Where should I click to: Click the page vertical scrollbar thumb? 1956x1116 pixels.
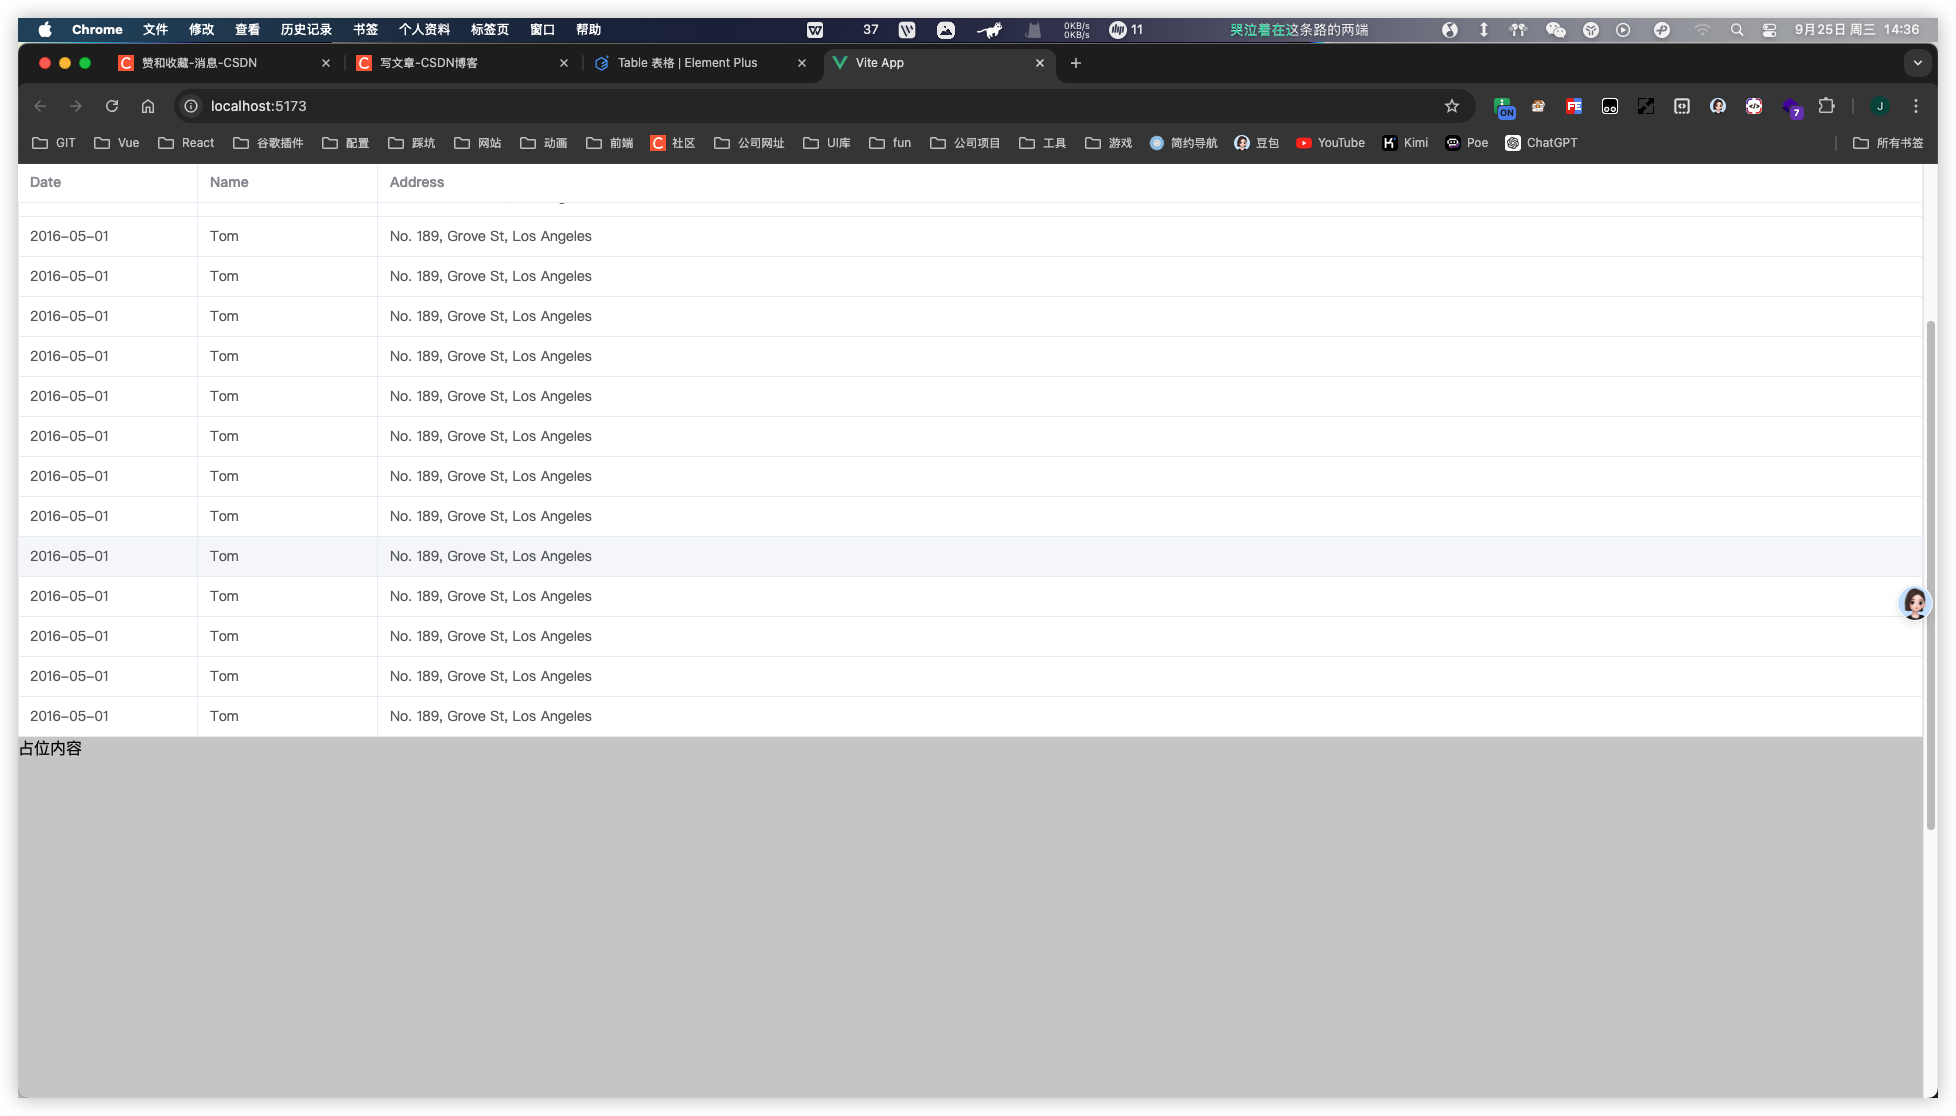1930,575
